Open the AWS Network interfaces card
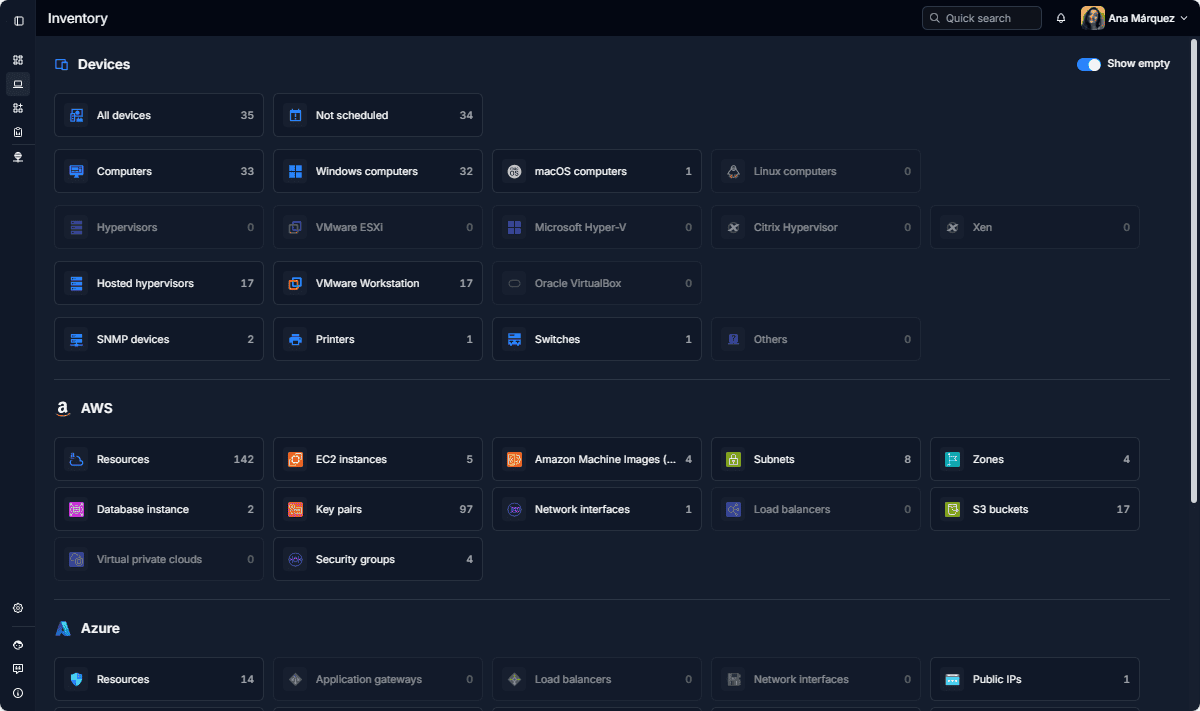Viewport: 1200px width, 711px height. point(597,509)
